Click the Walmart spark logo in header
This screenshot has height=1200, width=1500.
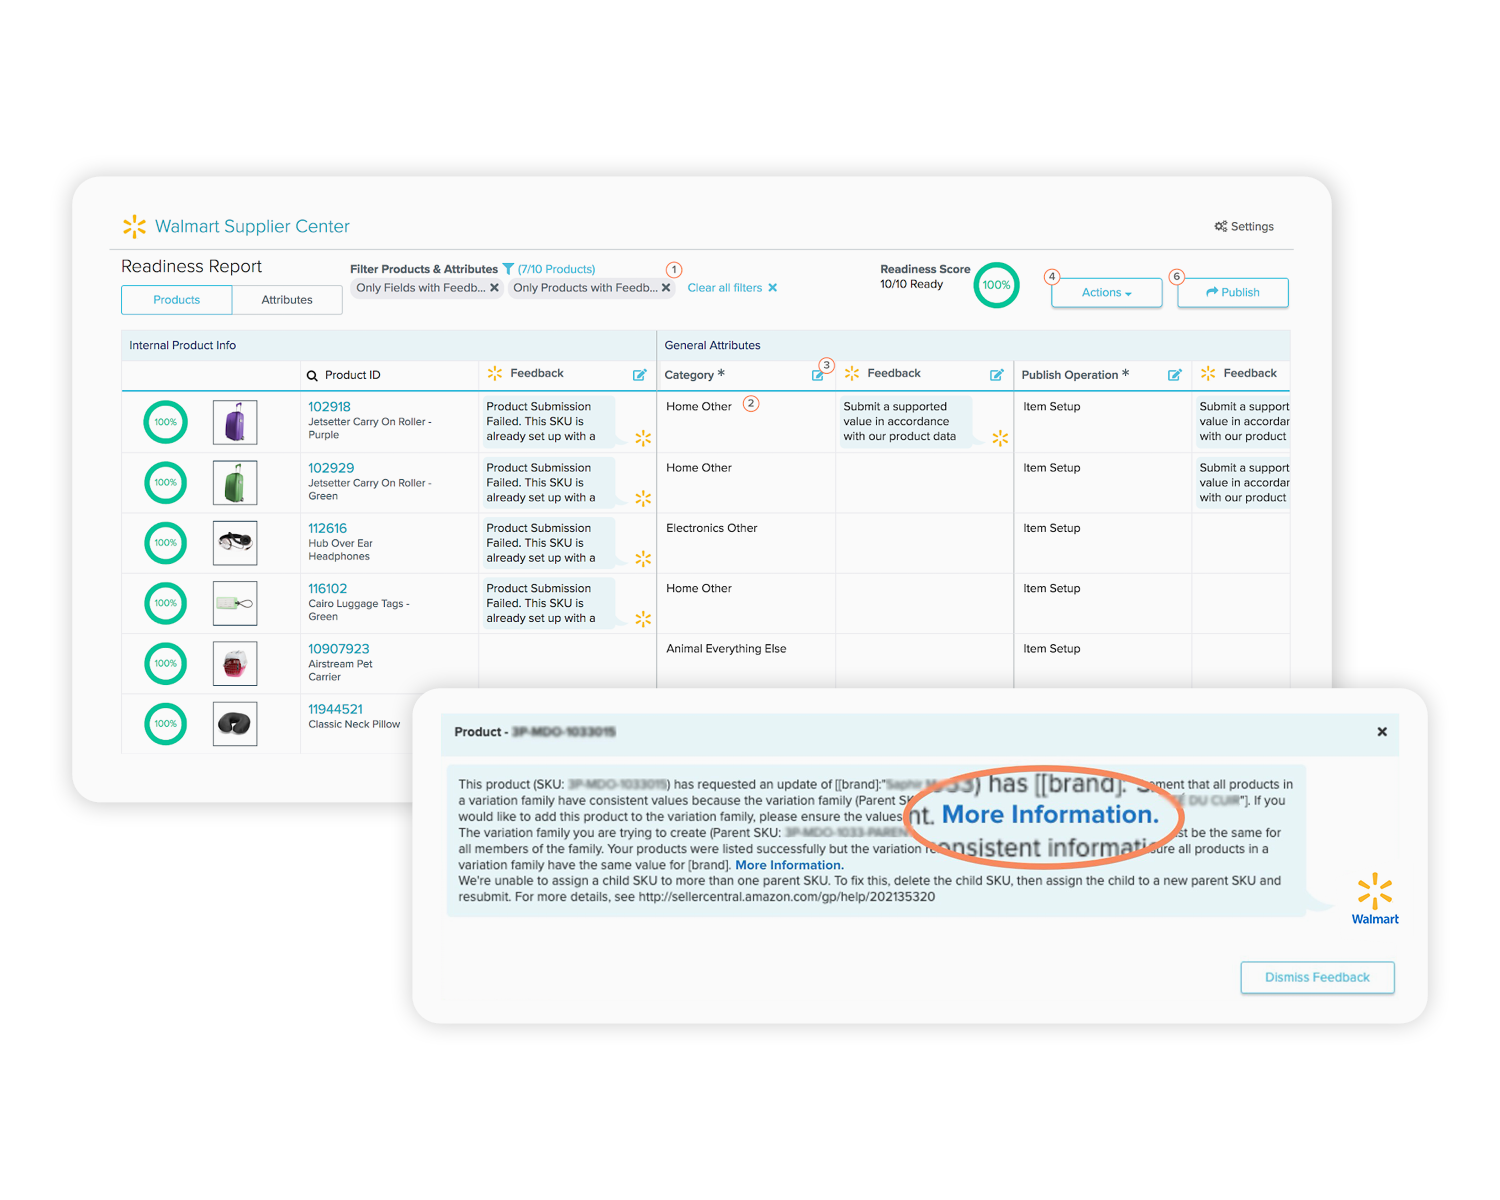click(x=134, y=226)
